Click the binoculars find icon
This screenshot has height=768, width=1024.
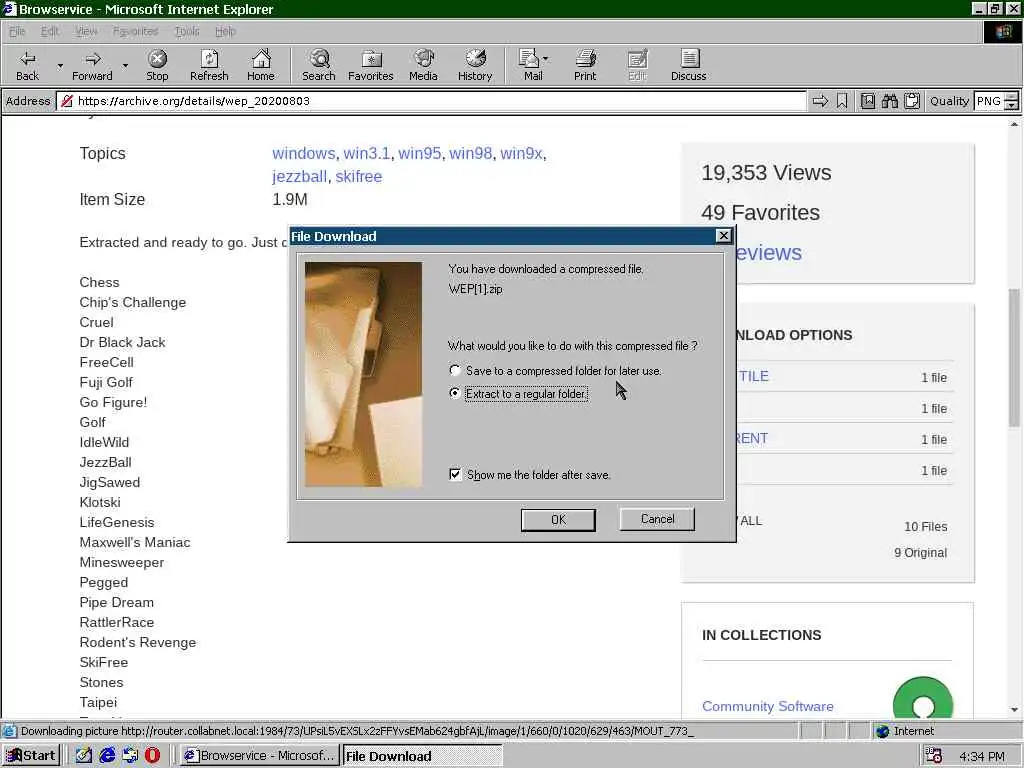point(889,101)
